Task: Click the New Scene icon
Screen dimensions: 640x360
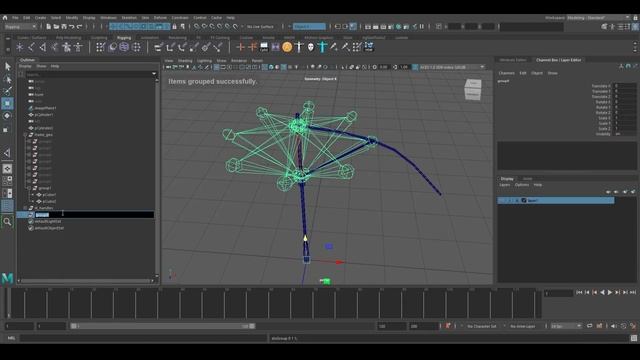Action: coord(48,27)
